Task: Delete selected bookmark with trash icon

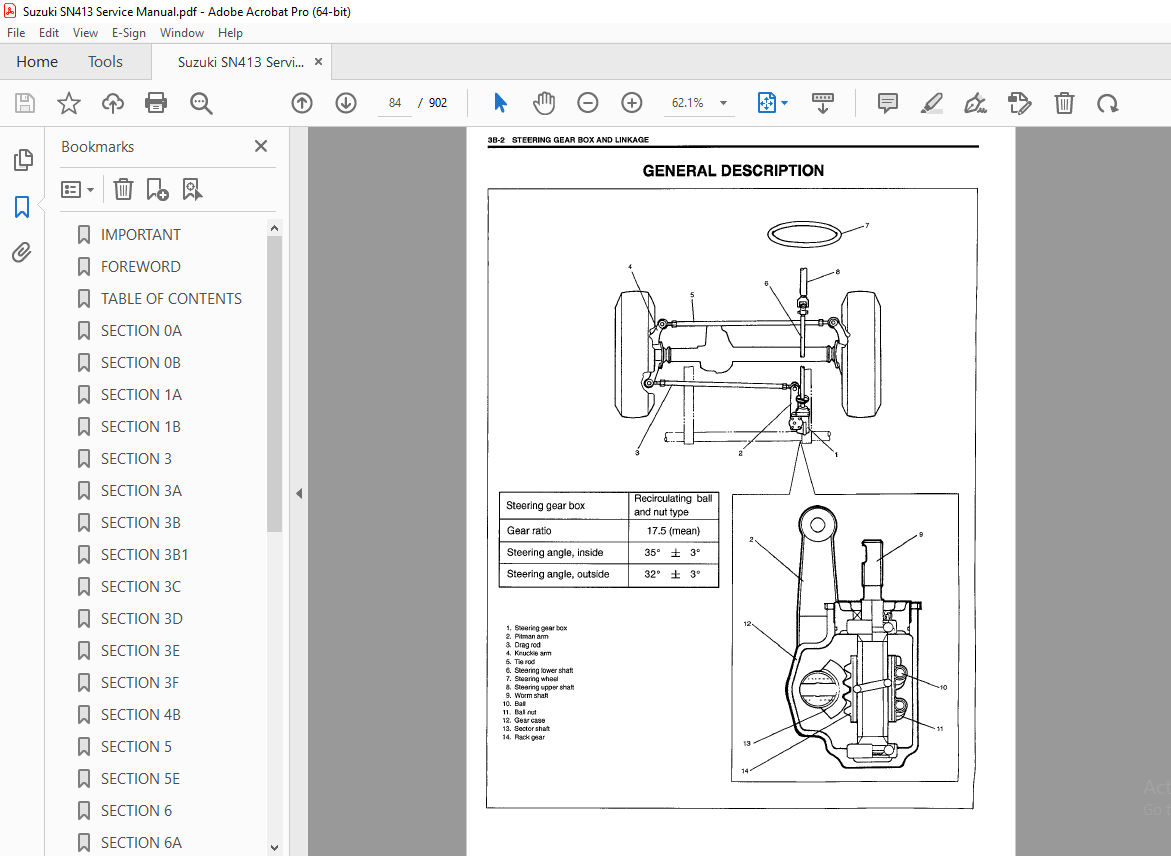Action: click(x=123, y=189)
